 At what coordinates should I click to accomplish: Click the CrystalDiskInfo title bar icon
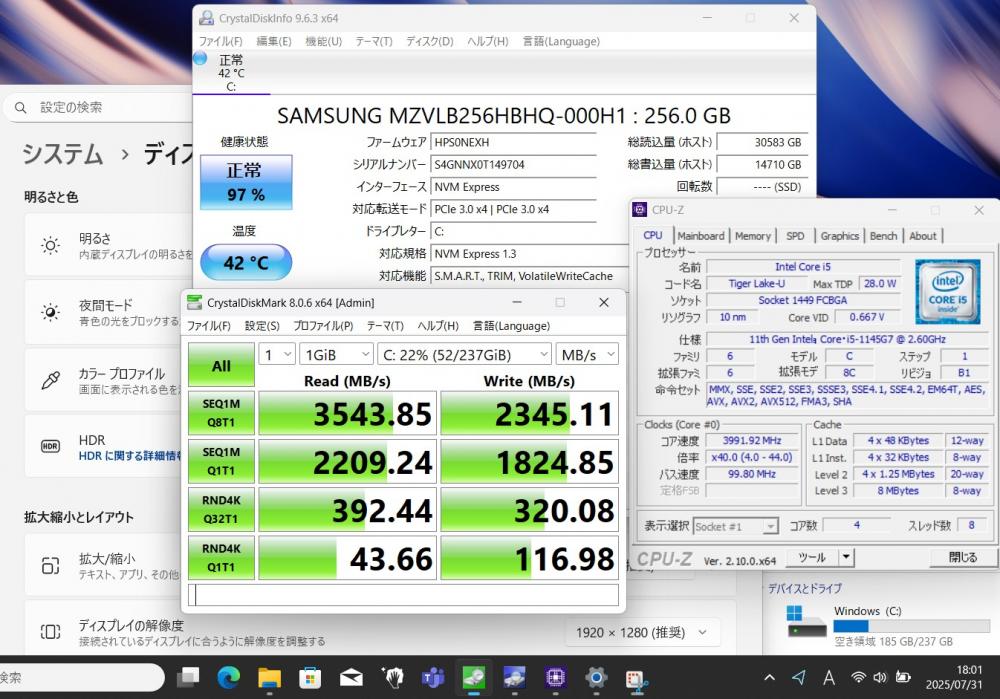click(206, 18)
